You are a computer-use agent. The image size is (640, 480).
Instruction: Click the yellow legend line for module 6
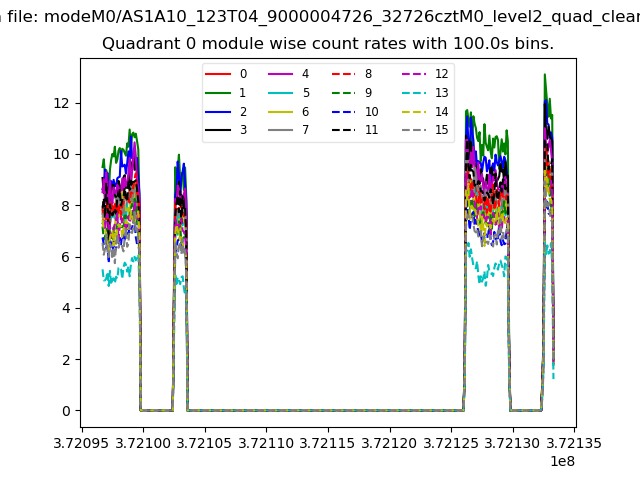coord(280,112)
